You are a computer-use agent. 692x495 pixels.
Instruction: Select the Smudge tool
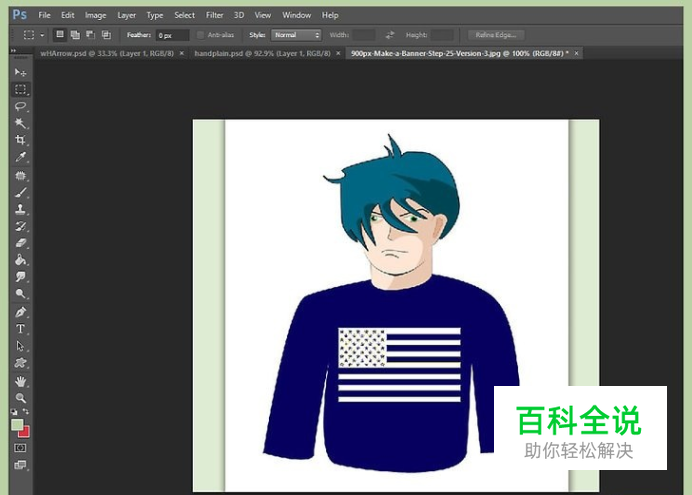pyautogui.click(x=20, y=277)
